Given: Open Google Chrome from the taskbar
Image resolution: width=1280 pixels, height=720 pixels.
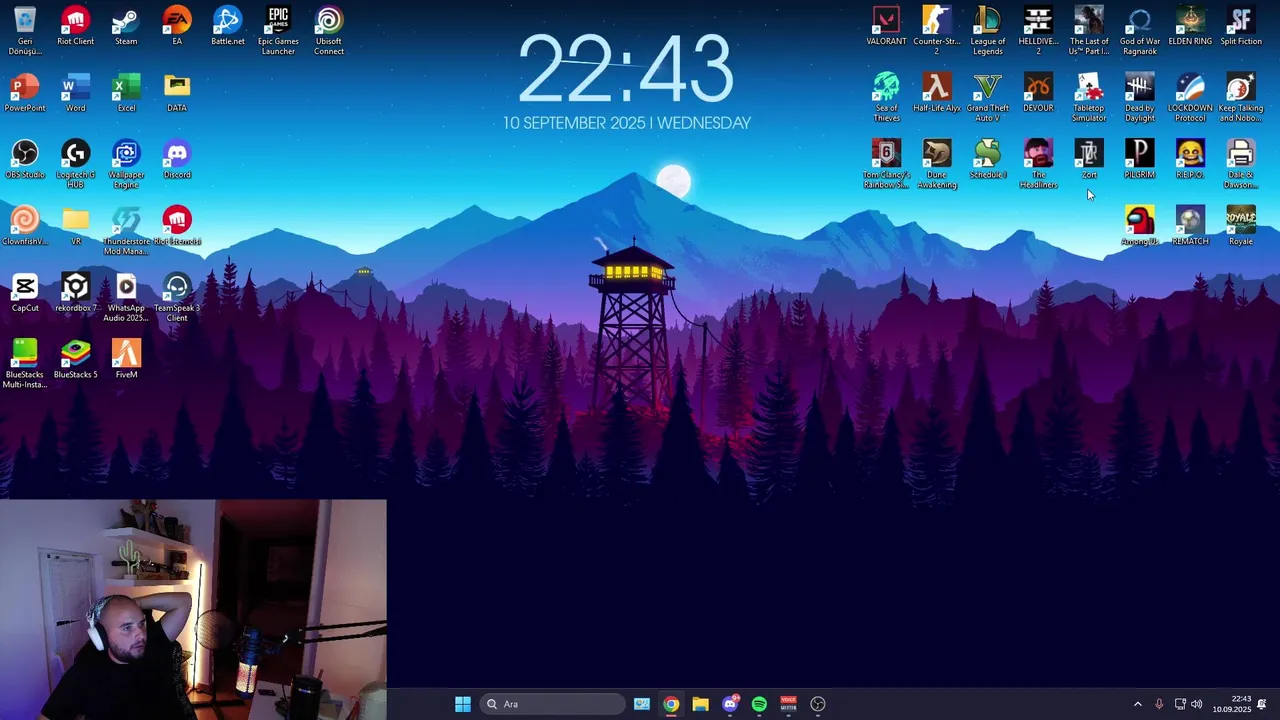Looking at the screenshot, I should point(671,704).
